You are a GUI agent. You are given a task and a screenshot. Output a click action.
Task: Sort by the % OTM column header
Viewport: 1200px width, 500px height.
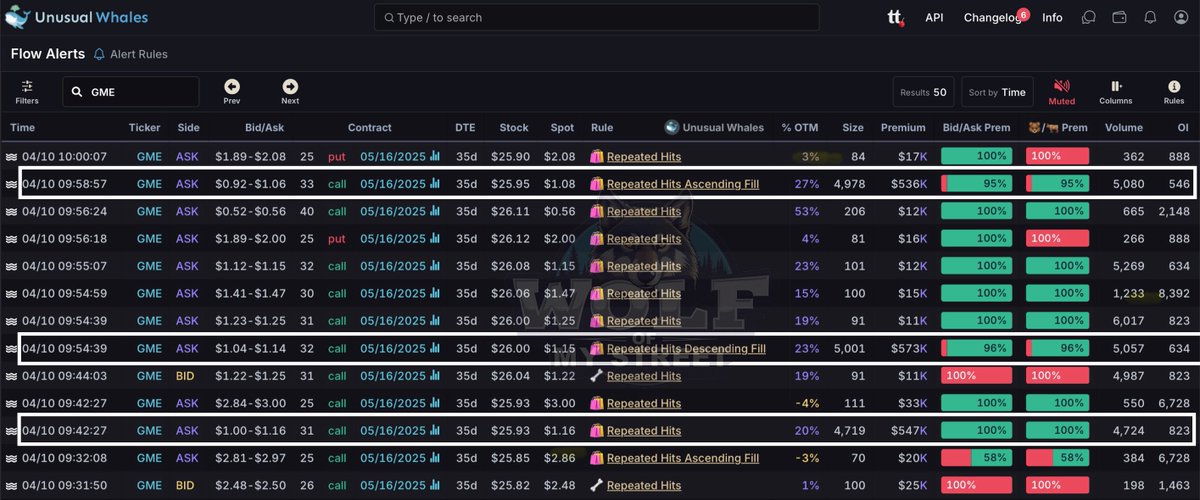(800, 128)
